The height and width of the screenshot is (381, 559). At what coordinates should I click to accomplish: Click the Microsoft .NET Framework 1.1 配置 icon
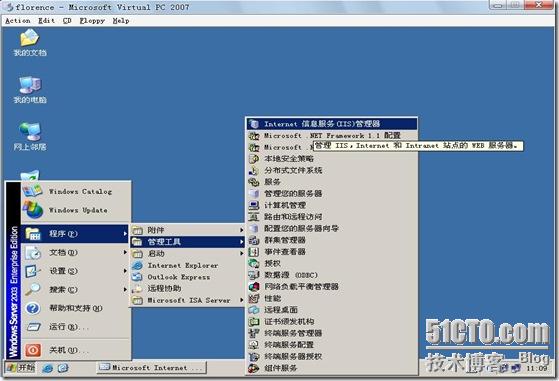(254, 135)
